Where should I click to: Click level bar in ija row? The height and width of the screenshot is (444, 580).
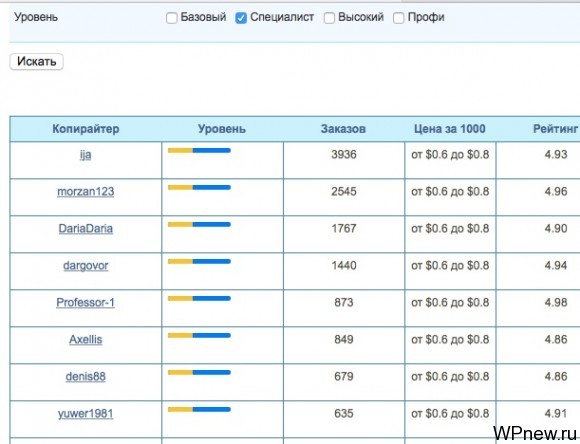(x=199, y=151)
